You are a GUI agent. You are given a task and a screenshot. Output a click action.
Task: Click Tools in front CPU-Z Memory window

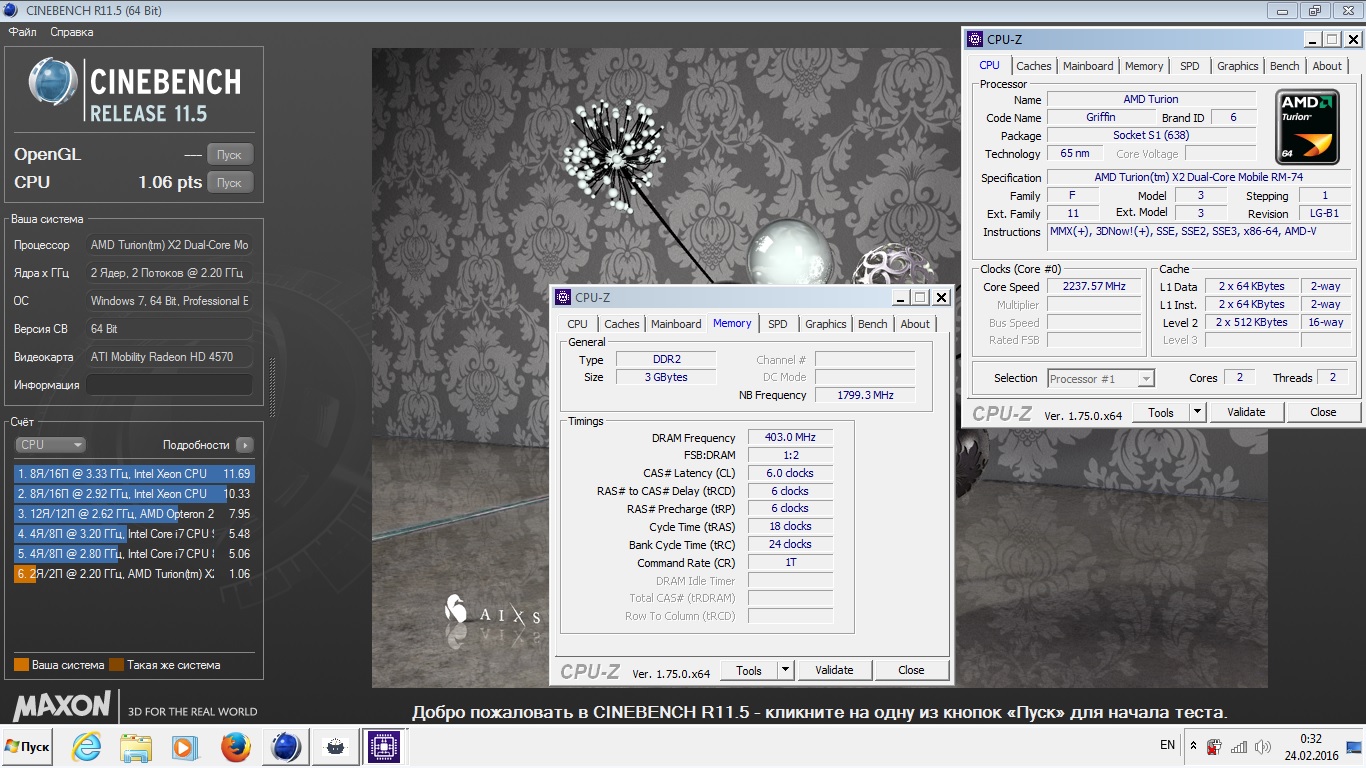pos(749,671)
